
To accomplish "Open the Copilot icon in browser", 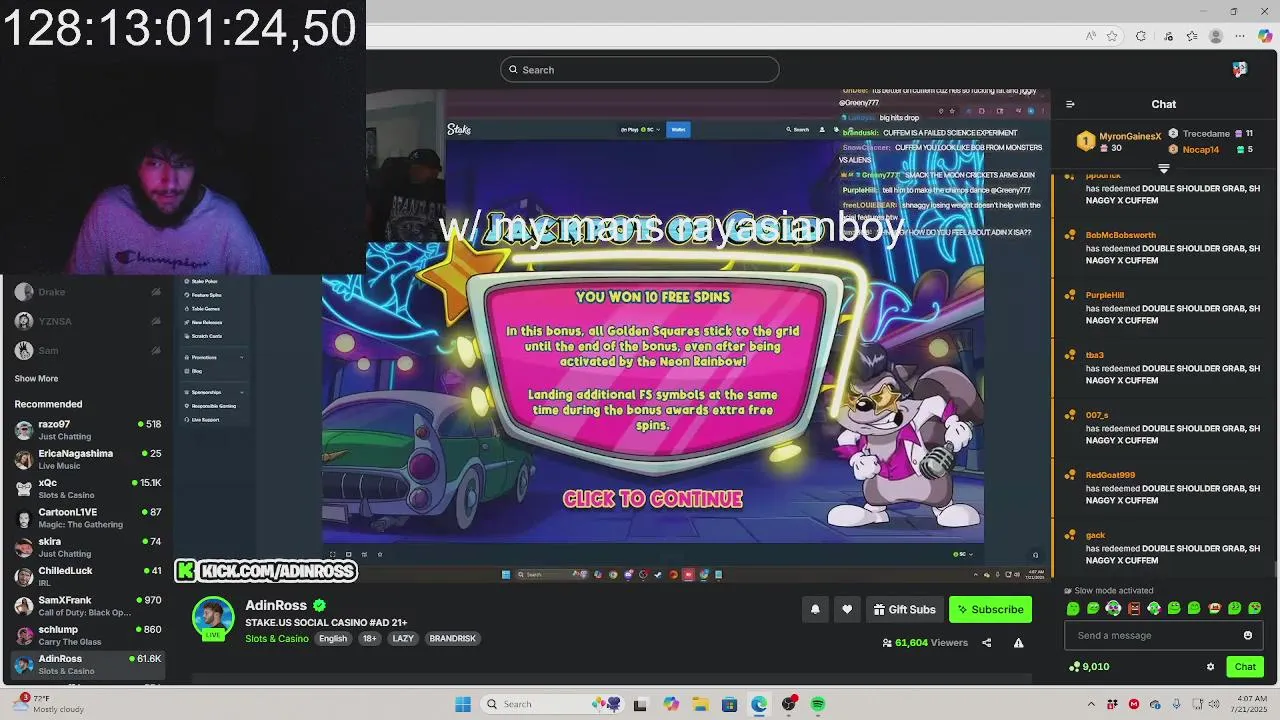I will tap(1265, 36).
